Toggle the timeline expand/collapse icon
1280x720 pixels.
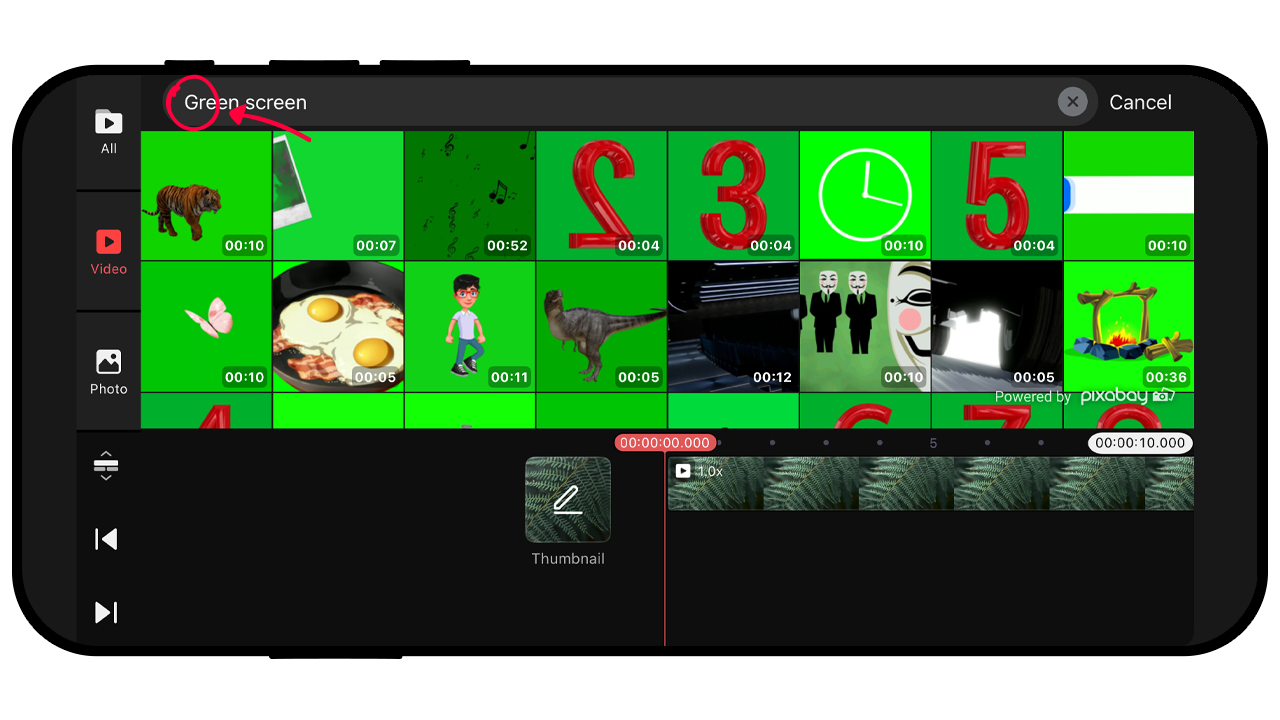(x=106, y=467)
